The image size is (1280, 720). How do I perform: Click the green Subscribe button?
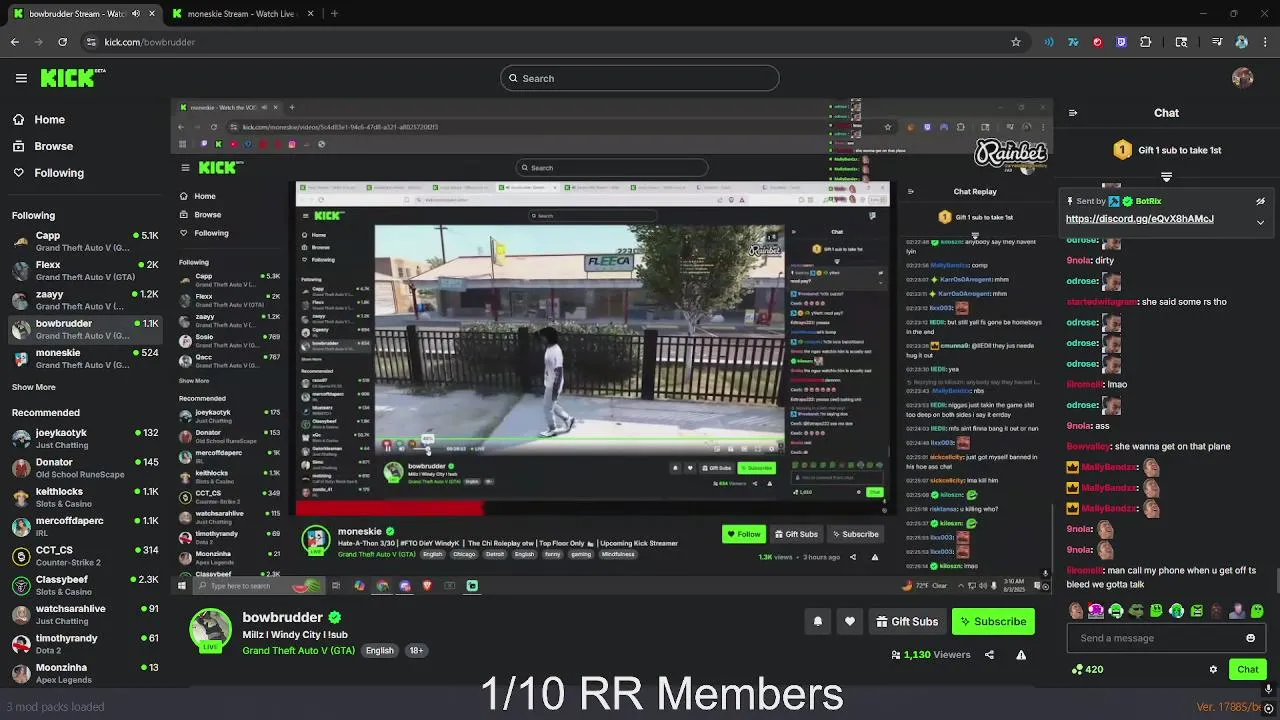[x=993, y=621]
